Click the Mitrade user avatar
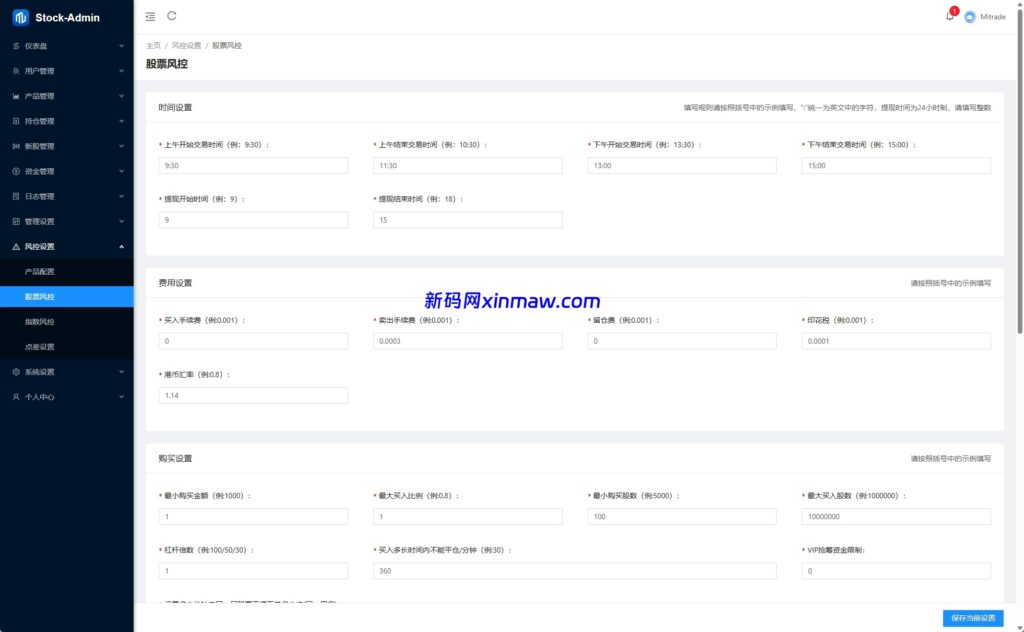Viewport: 1024px width, 632px height. point(969,17)
